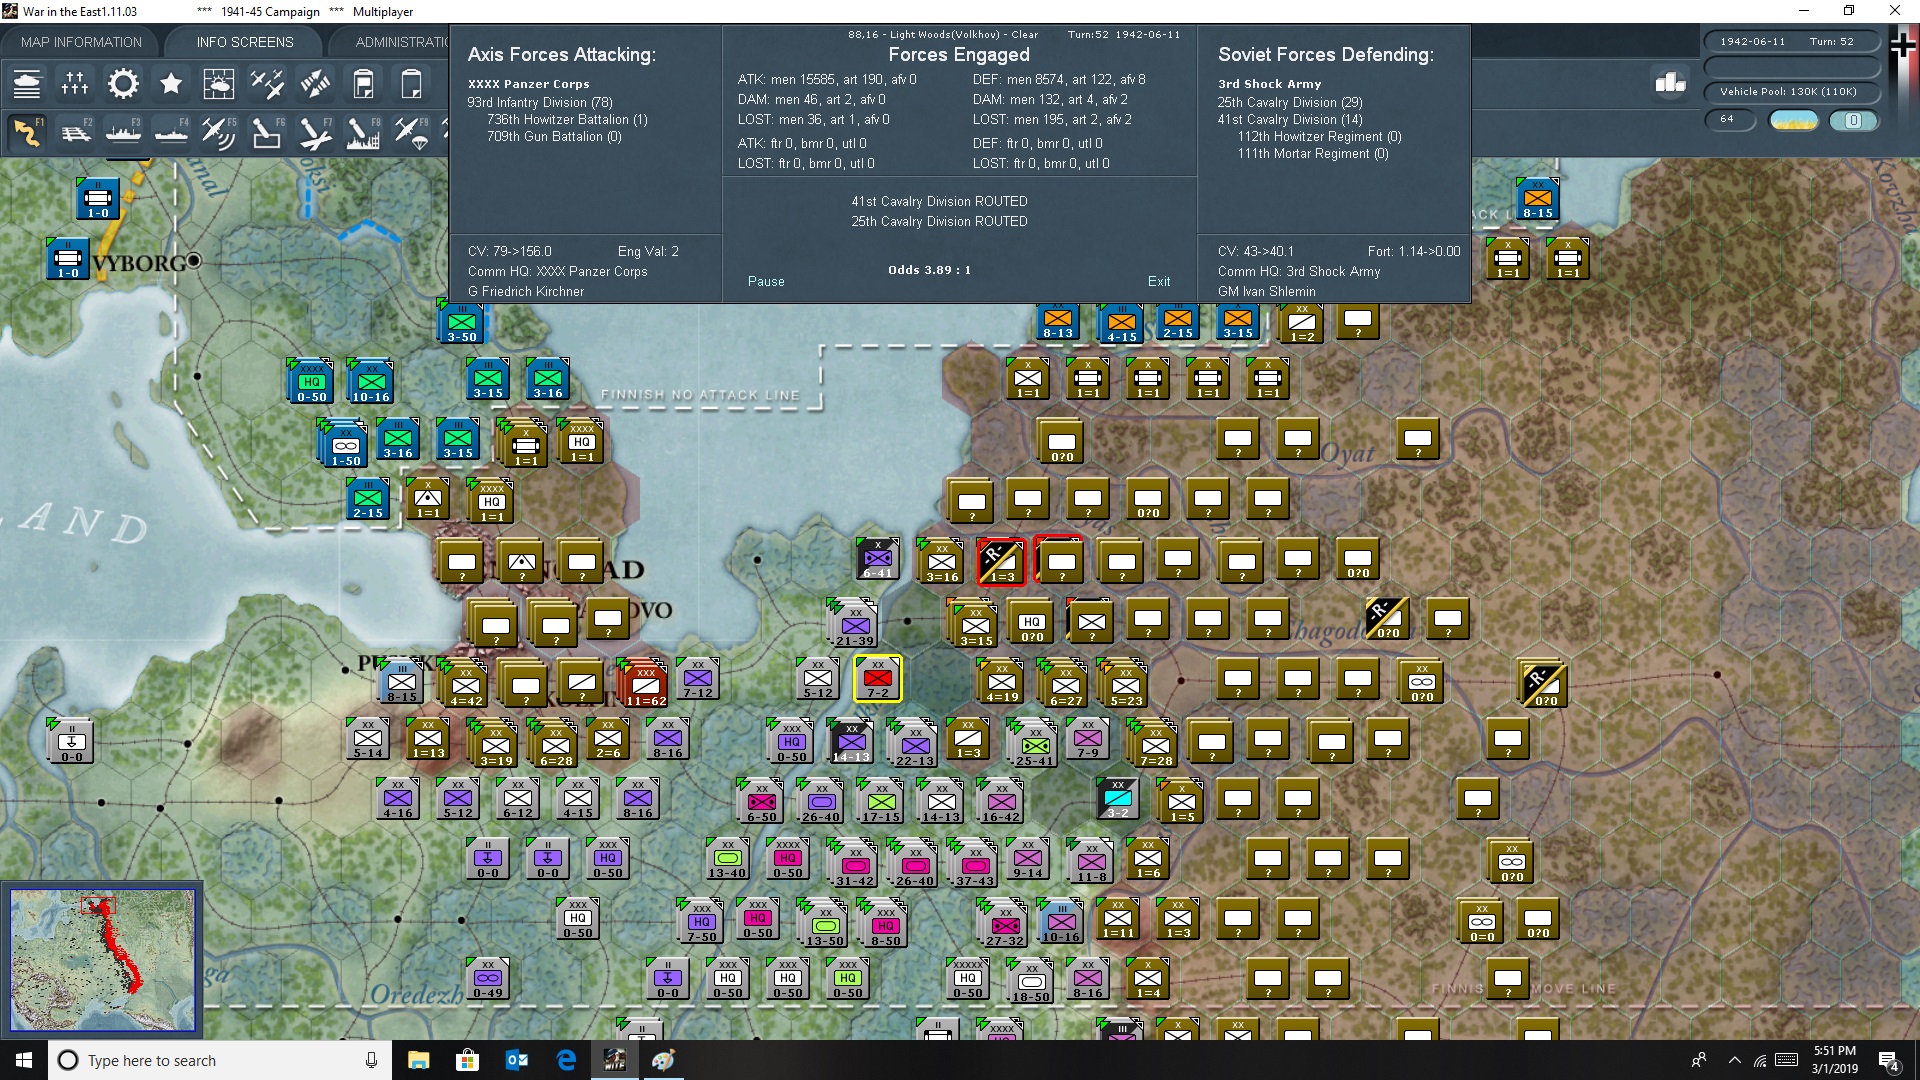The width and height of the screenshot is (1920, 1080).
Task: Select the F9 air transport mode
Action: pos(411,133)
